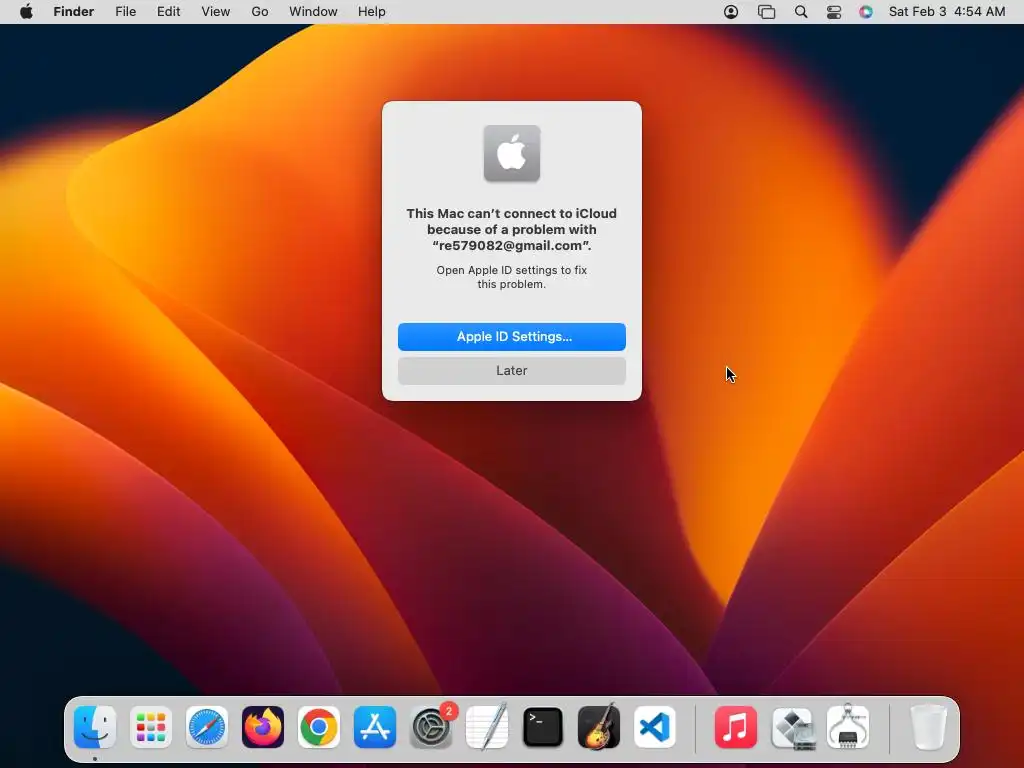Click the Apple logo in the dialog
1024x768 pixels.
(512, 153)
